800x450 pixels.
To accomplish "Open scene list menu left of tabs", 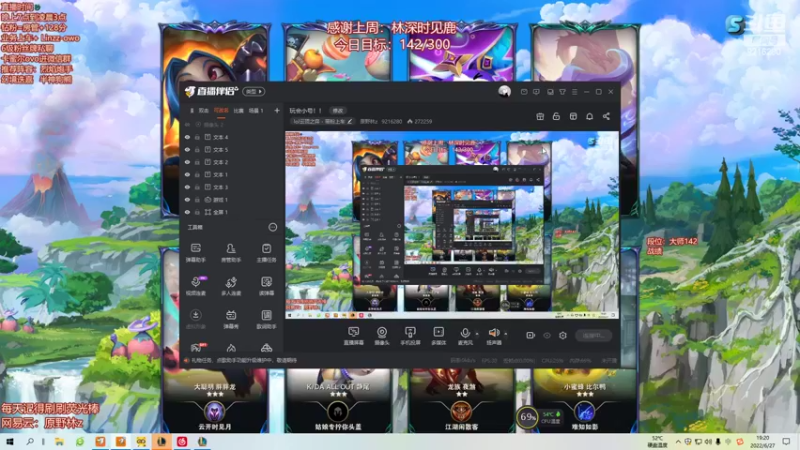I will pos(192,111).
